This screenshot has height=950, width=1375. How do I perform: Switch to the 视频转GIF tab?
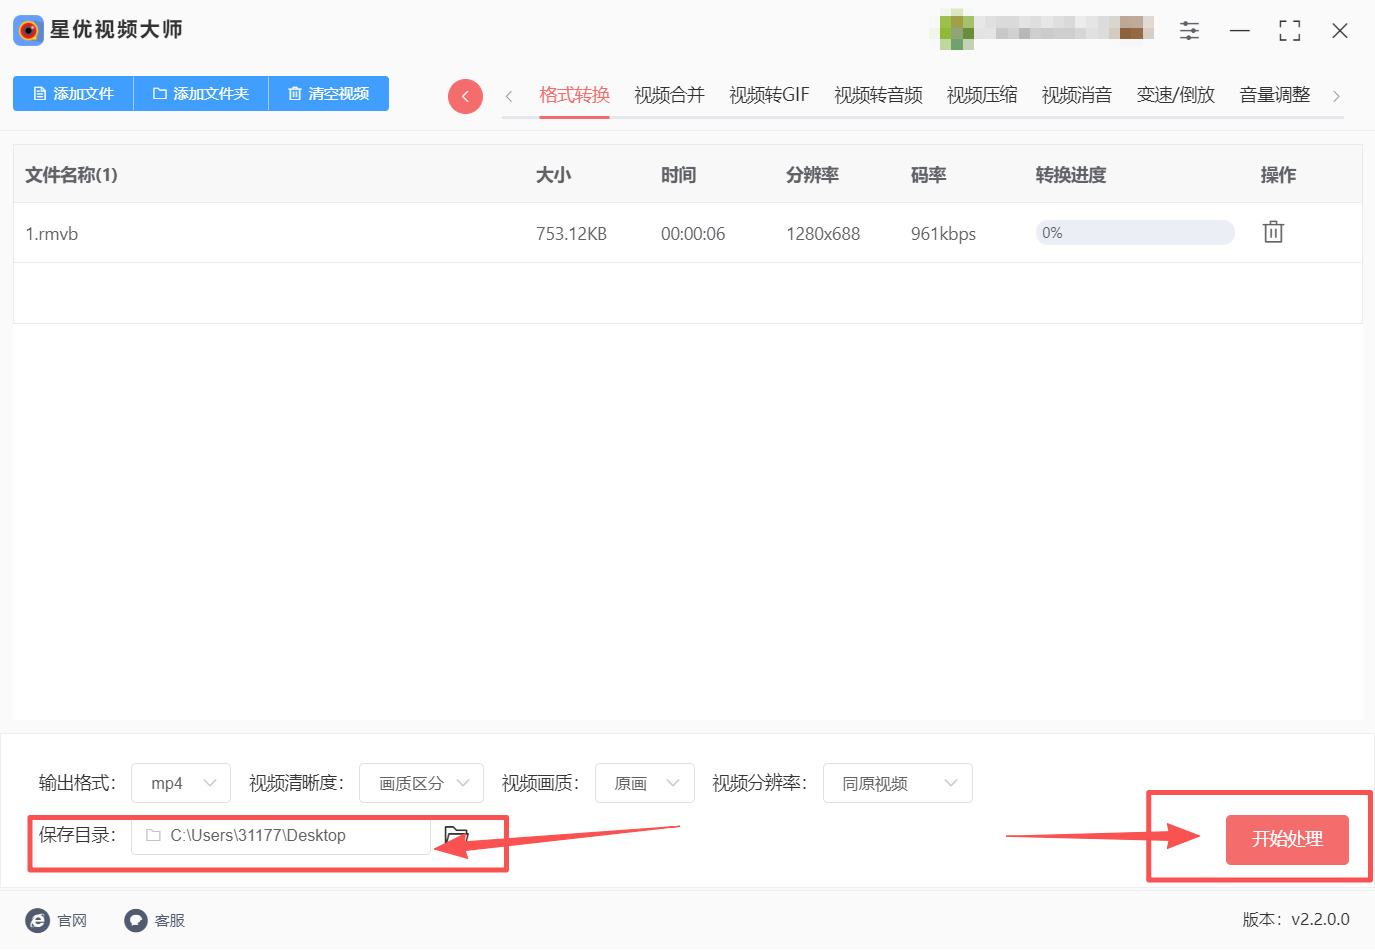(769, 95)
